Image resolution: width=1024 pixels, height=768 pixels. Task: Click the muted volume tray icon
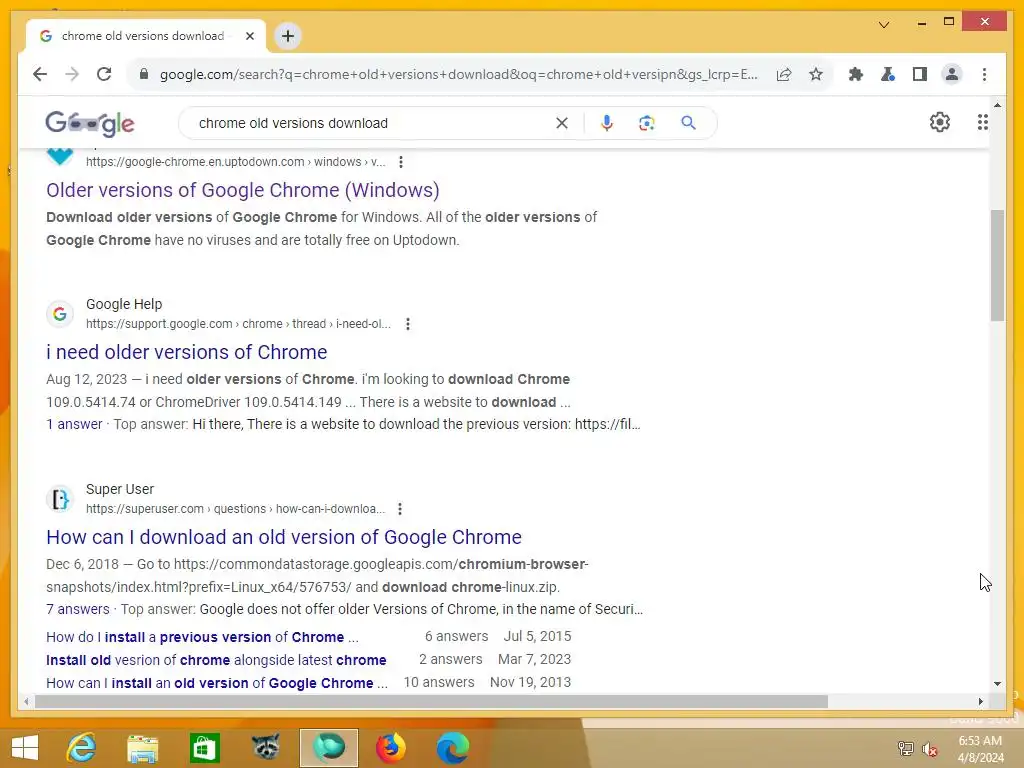(929, 749)
